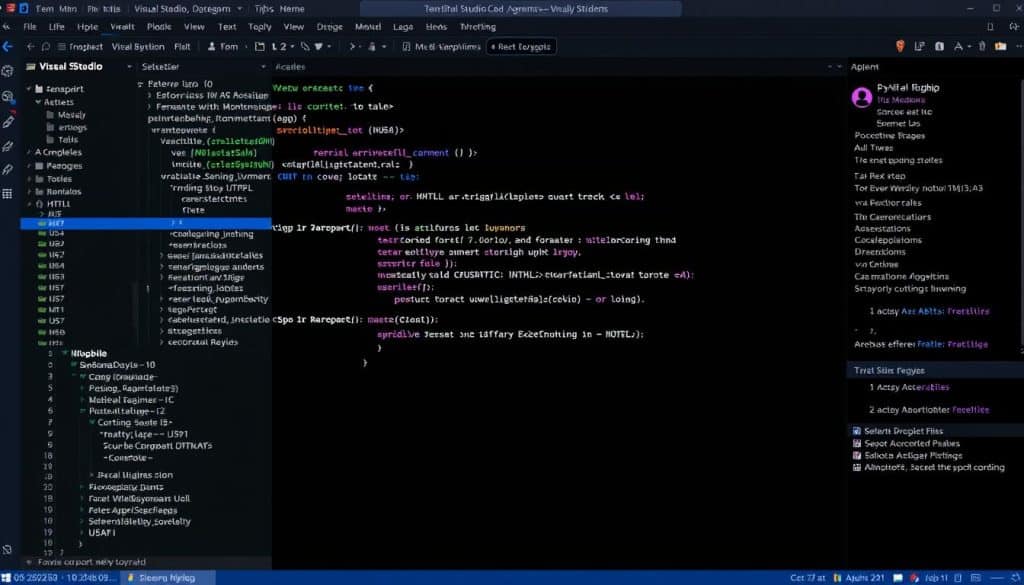
Task: Click the "Metli Varpvlims" toolbar button
Action: [441, 46]
